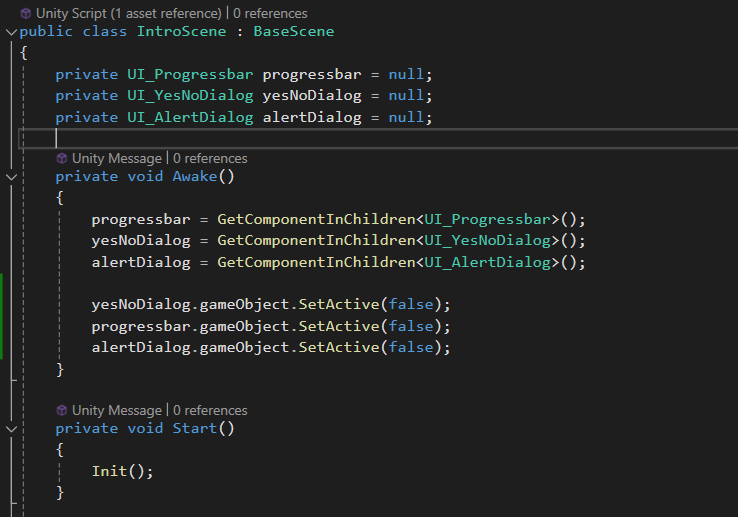Click the IntroScene class name
Viewport: 738px width, 517px height.
pyautogui.click(x=181, y=32)
